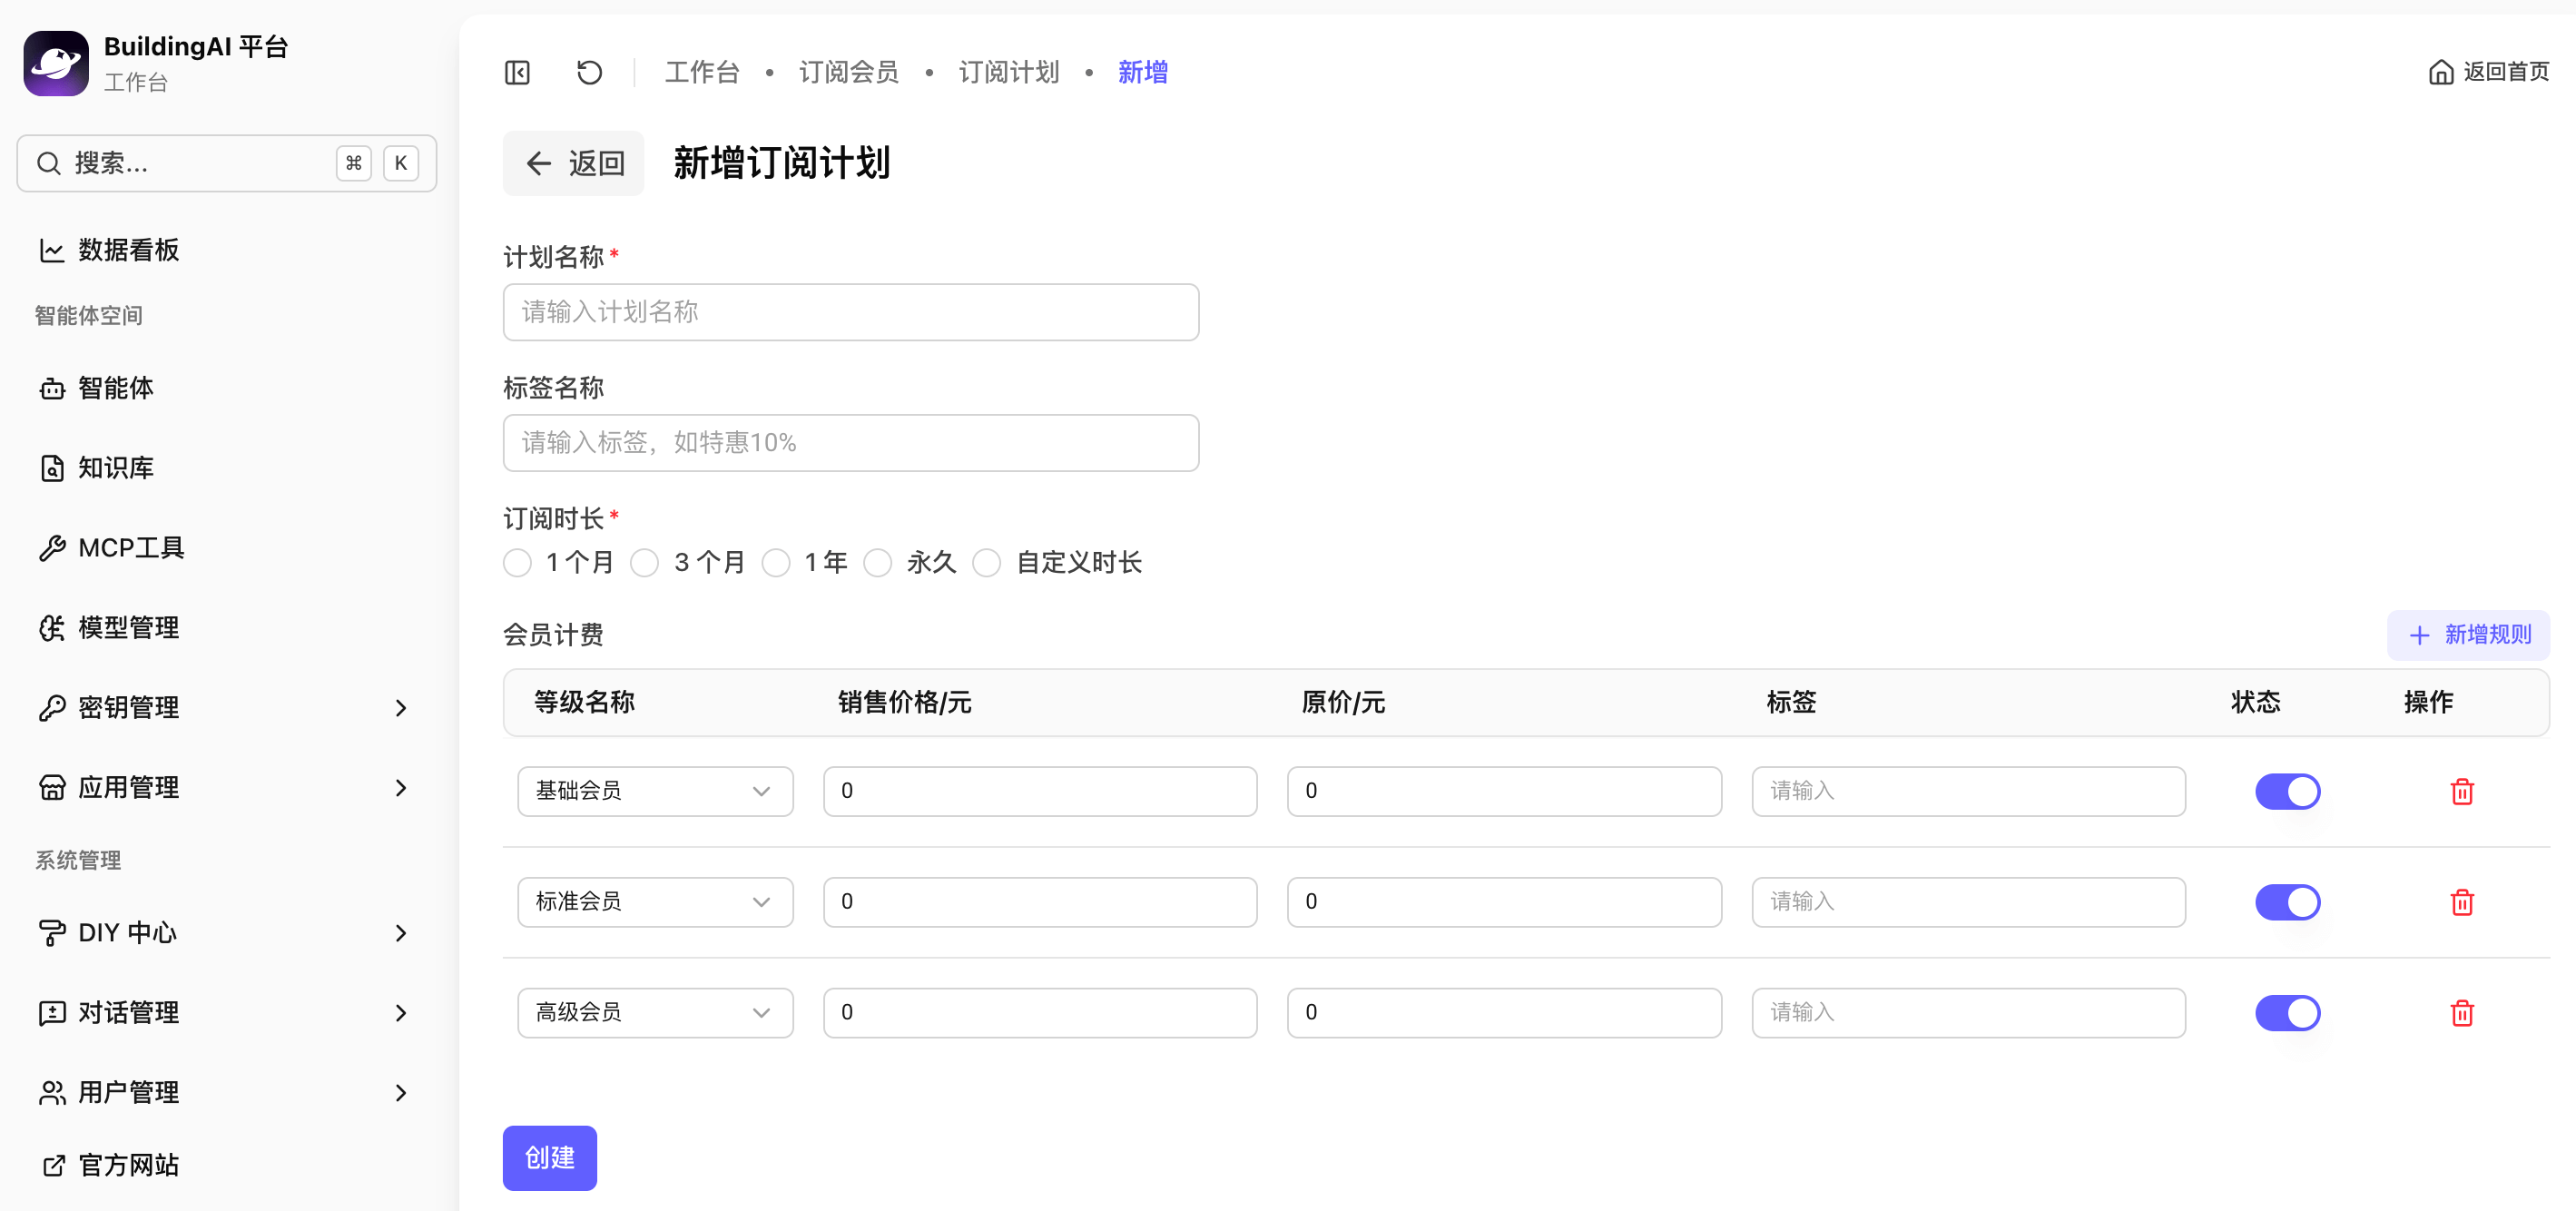Viewport: 2576px width, 1211px height.
Task: Open the 高级会员 level dropdown
Action: 655,1012
